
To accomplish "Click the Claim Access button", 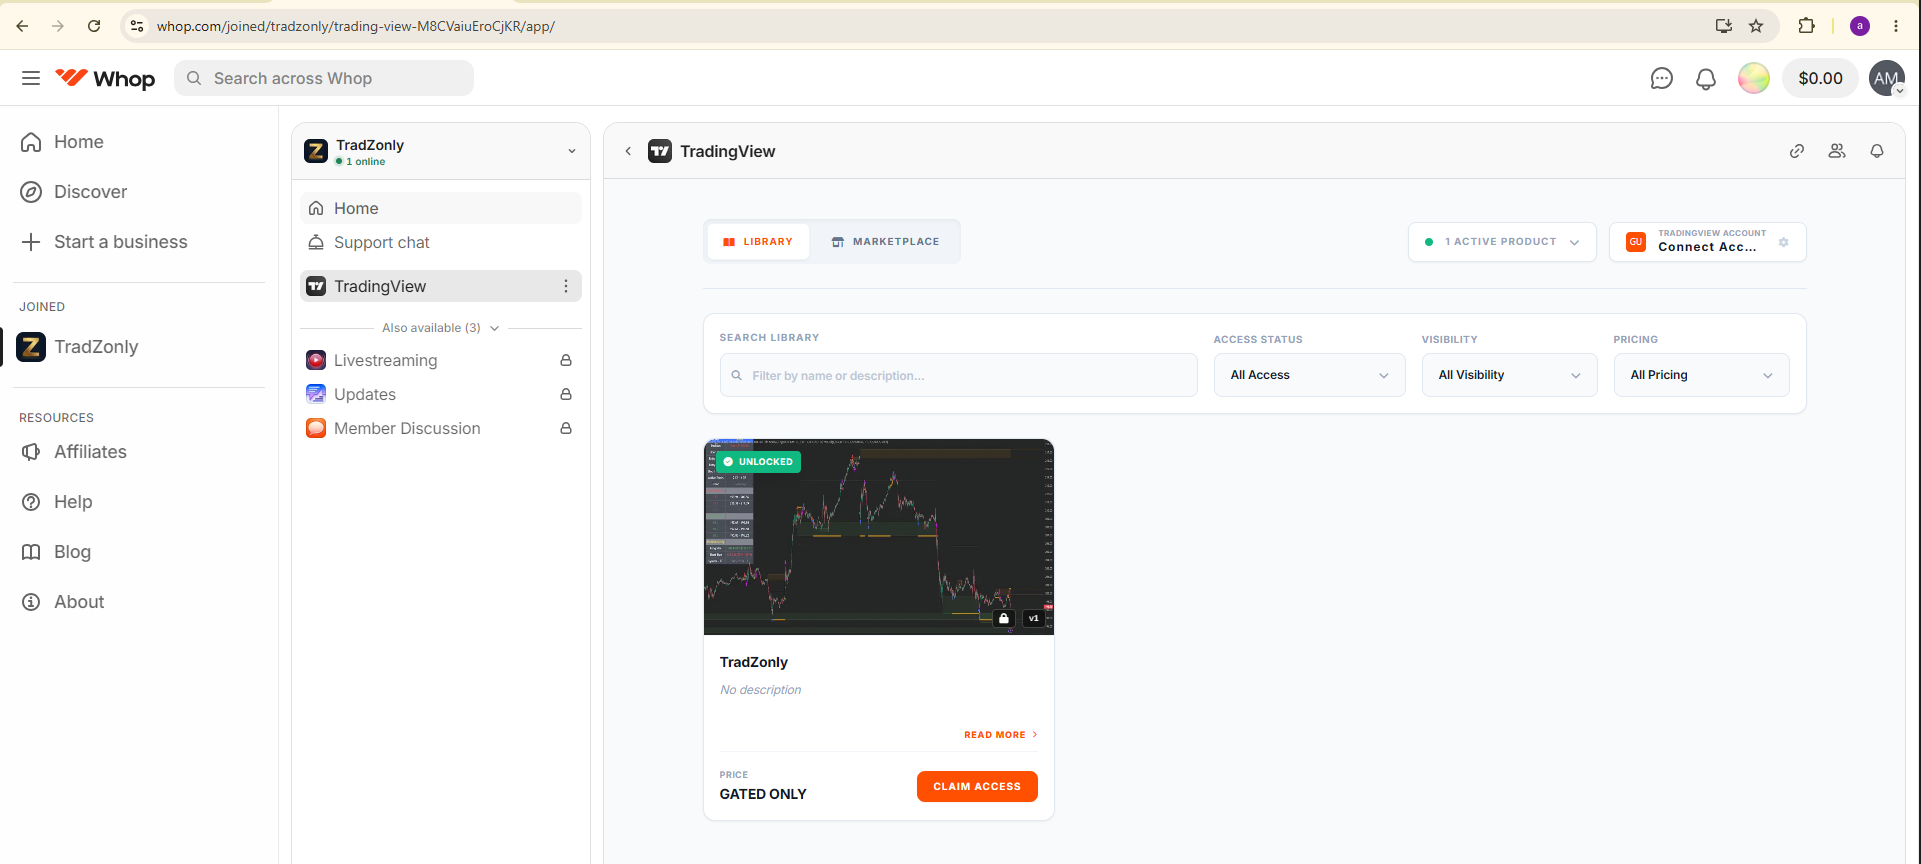I will pyautogui.click(x=977, y=786).
